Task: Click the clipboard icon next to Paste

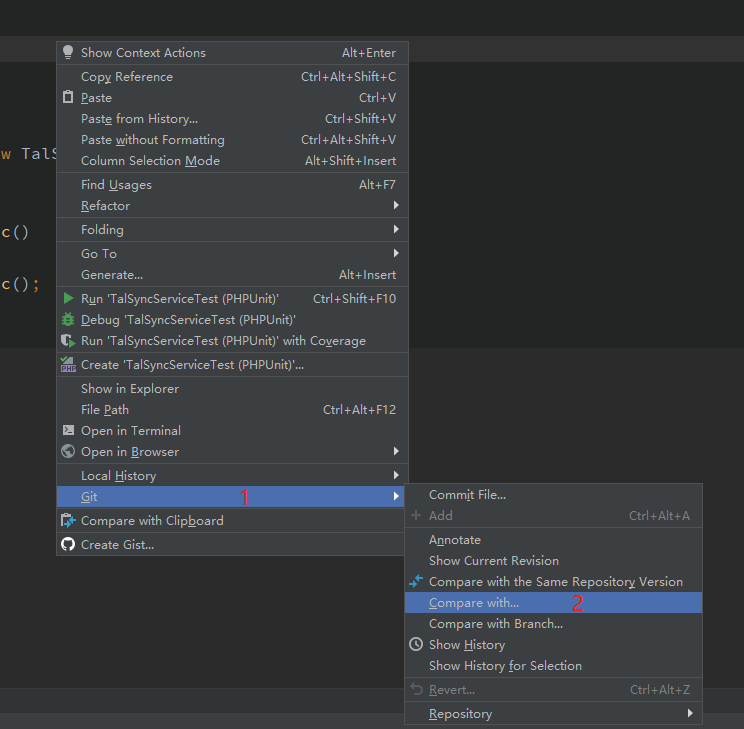Action: (x=68, y=97)
